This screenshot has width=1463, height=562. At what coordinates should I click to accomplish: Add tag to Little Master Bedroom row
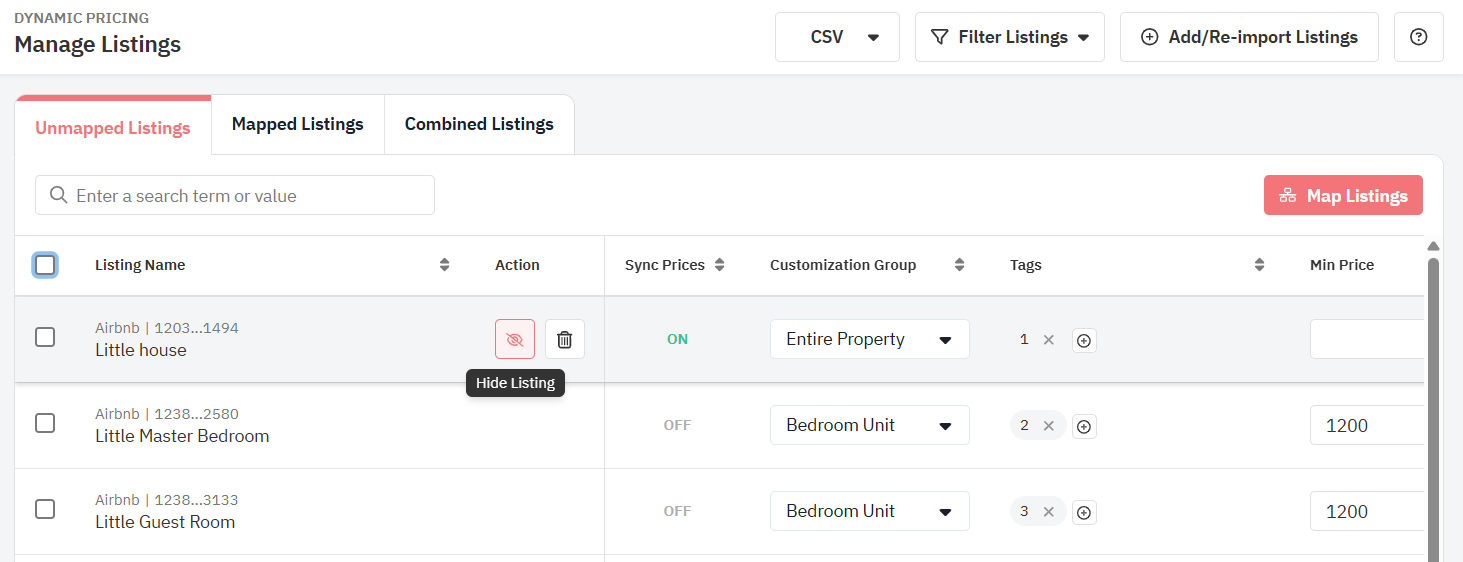pos(1084,427)
